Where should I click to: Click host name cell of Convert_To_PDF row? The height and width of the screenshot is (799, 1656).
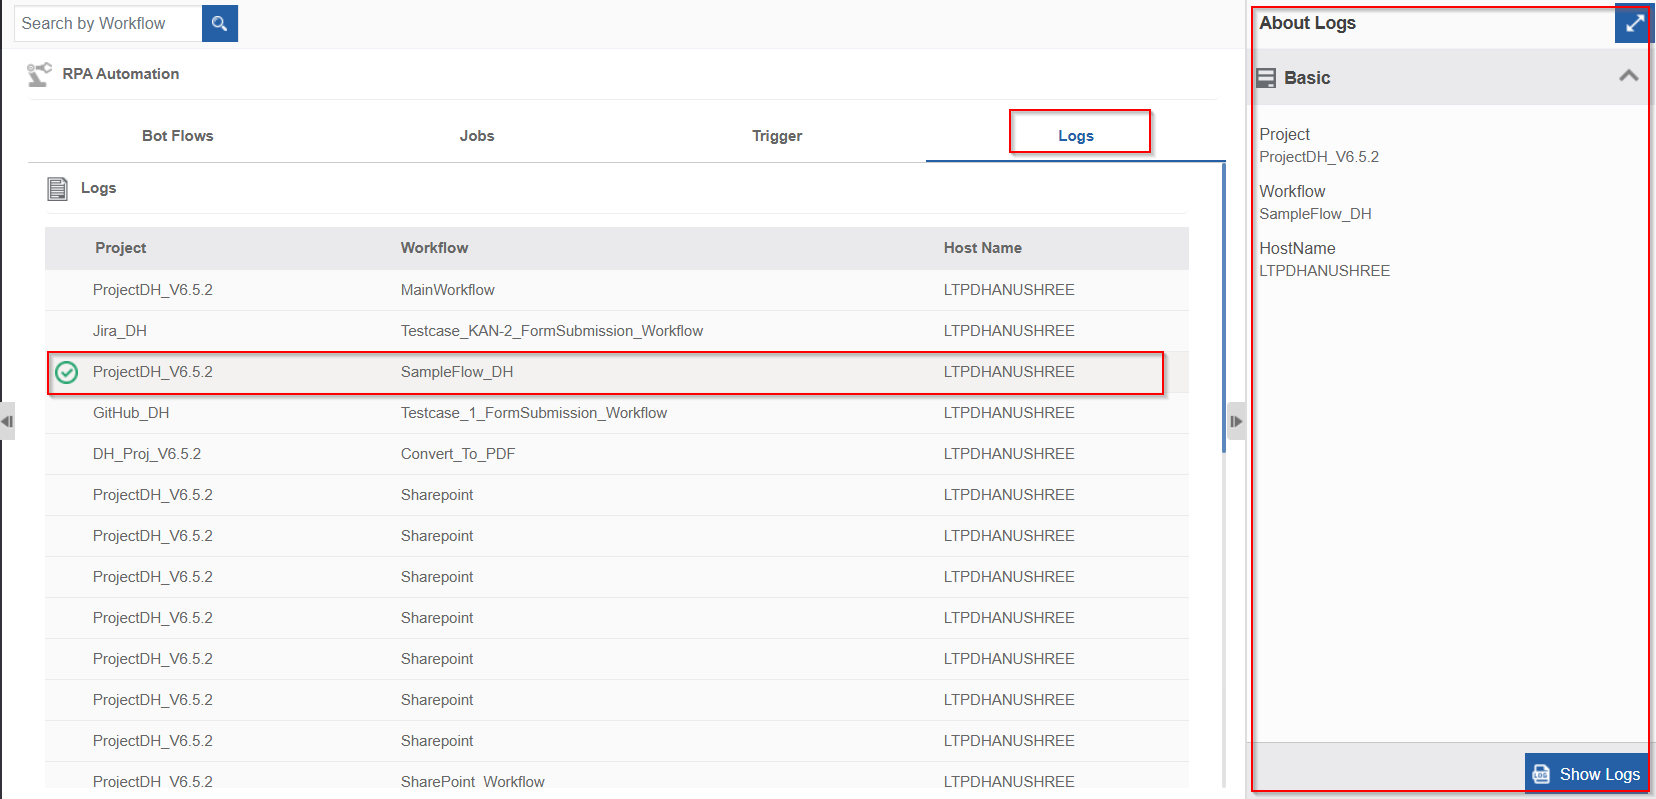(x=1009, y=454)
